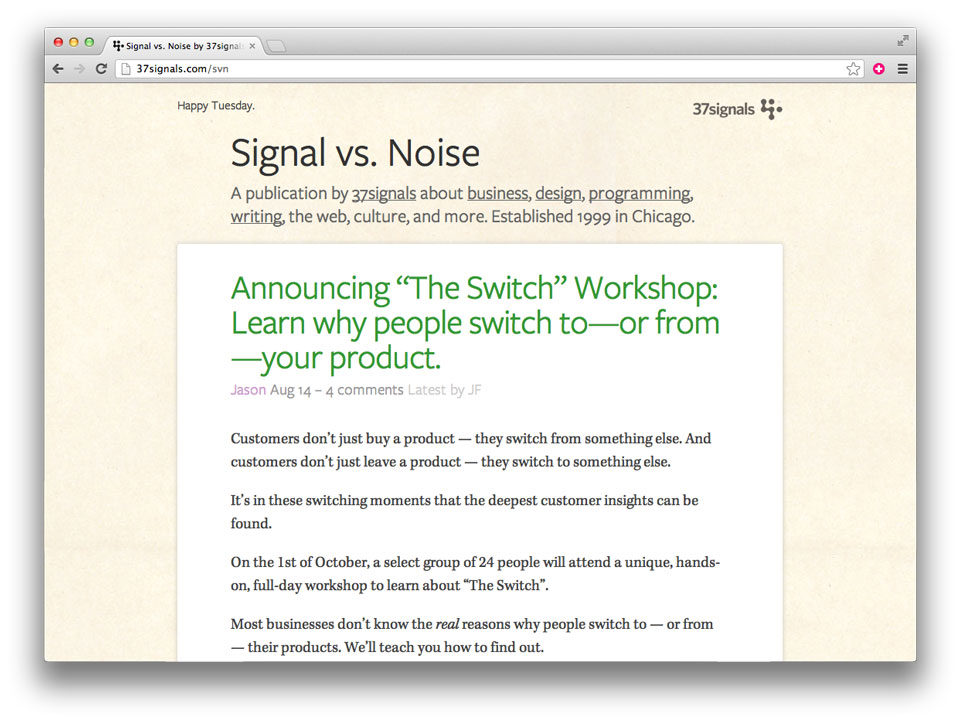Screen dimensions: 960x722
Task: Click the paragraph starting "Customers don't just buy"
Action: point(471,449)
